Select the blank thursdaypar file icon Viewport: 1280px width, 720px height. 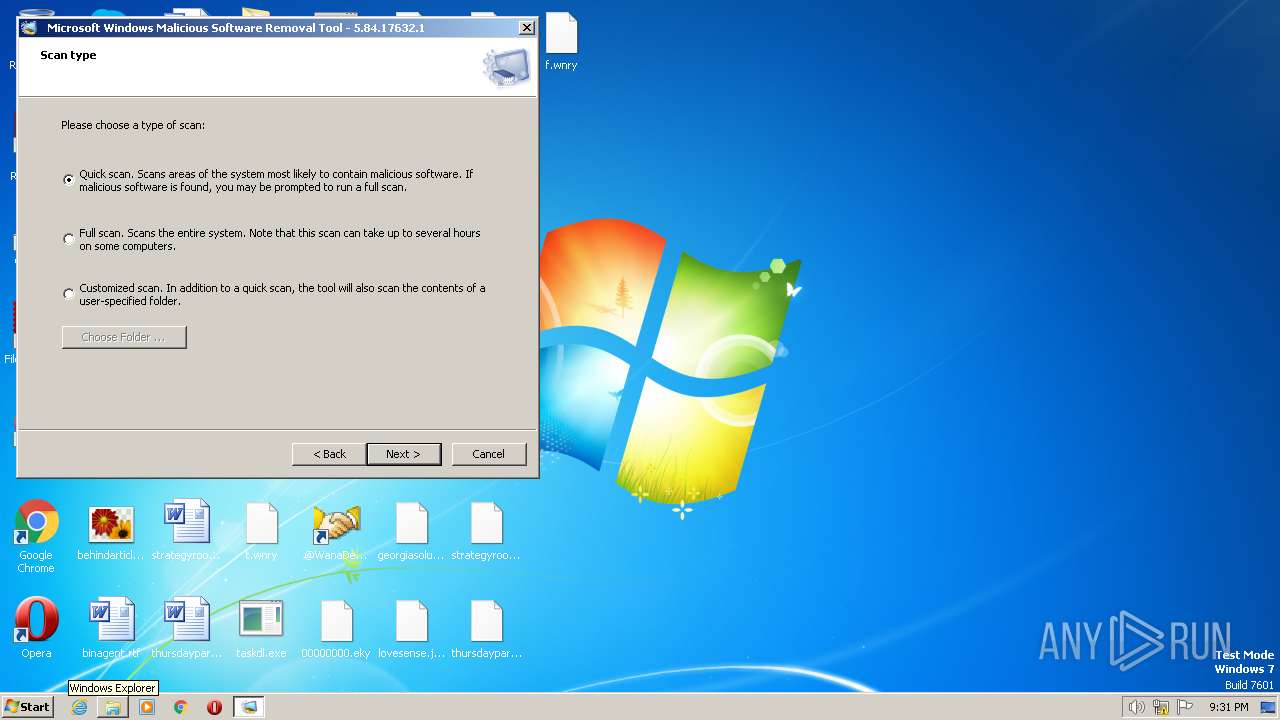pyautogui.click(x=486, y=629)
